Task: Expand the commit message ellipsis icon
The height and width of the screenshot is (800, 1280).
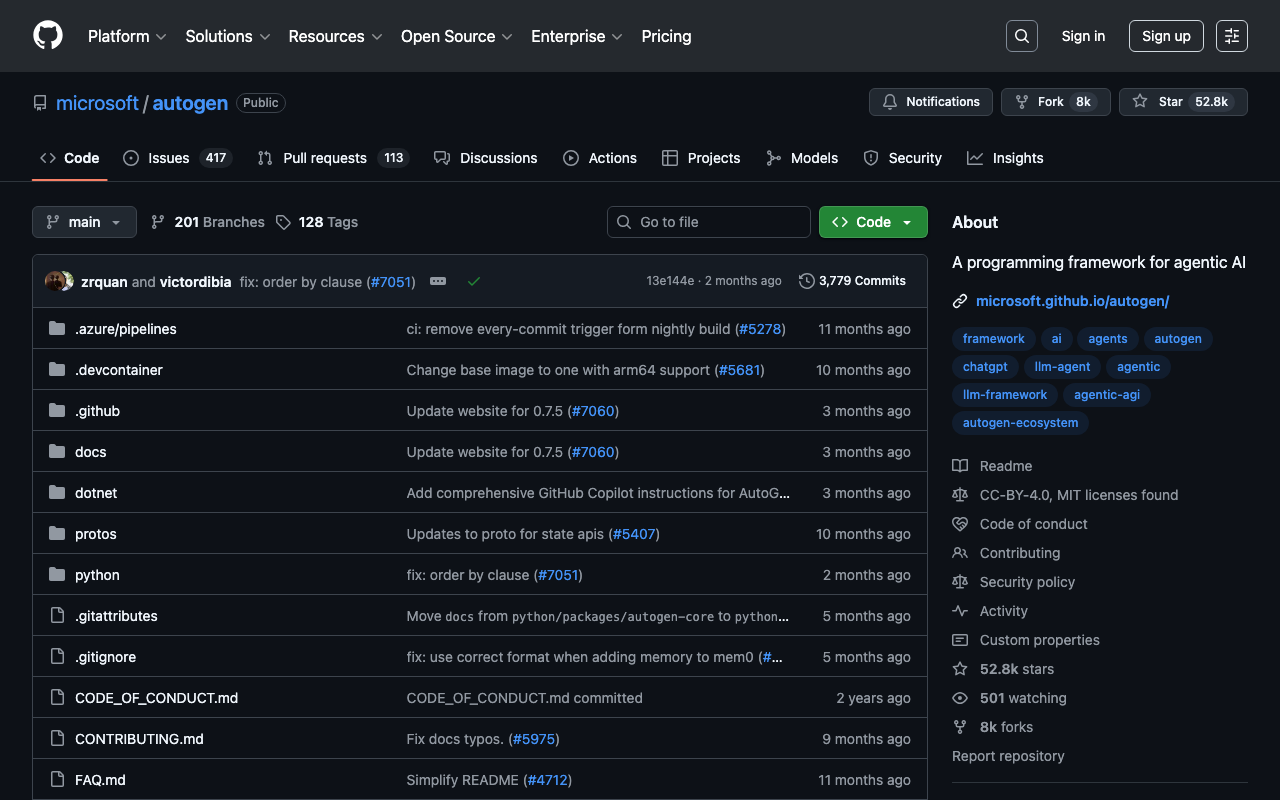Action: tap(438, 281)
